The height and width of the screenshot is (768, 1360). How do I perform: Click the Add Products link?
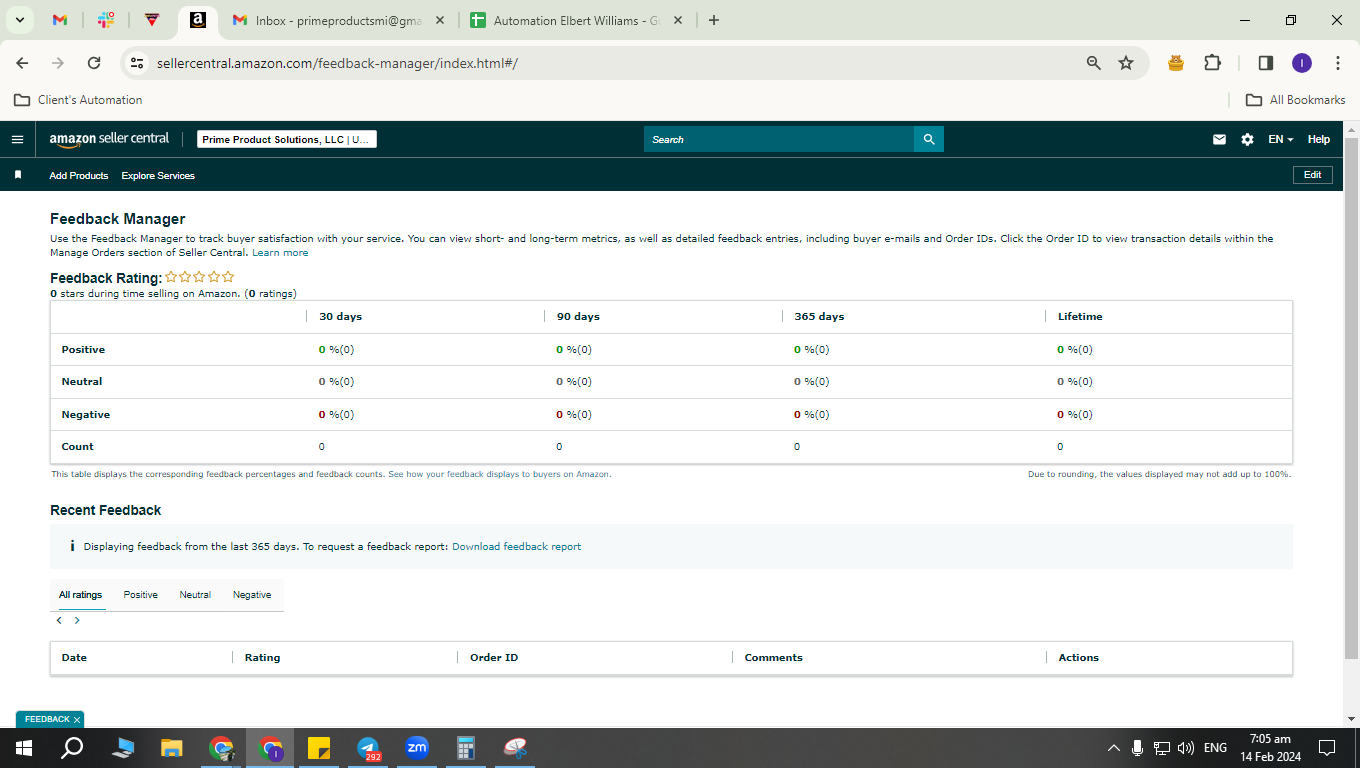click(x=79, y=175)
